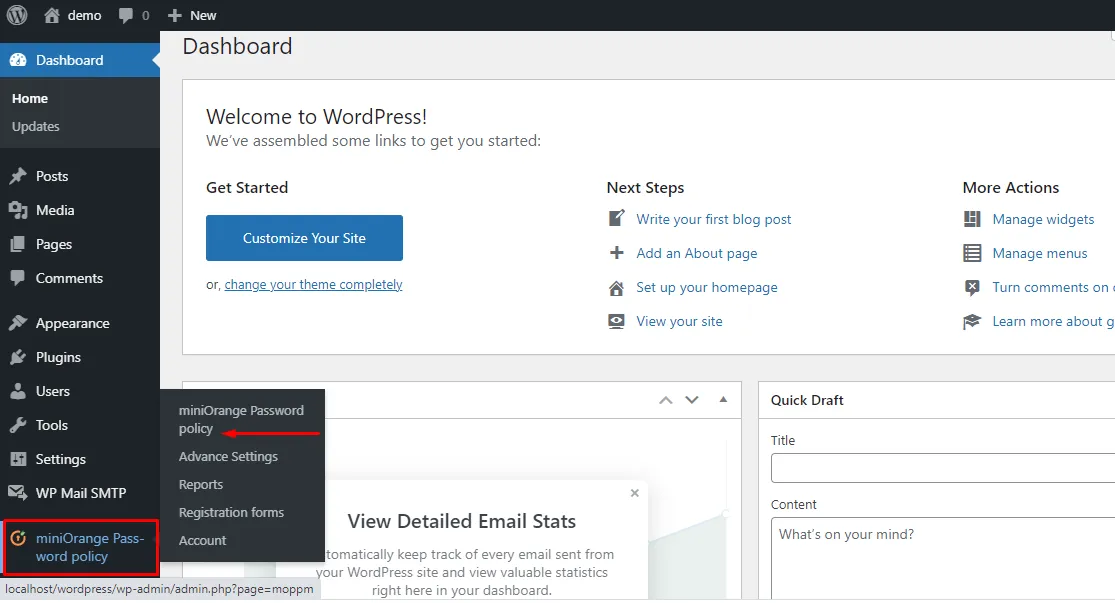
Task: Click the miniOrange orange logo icon
Action: pos(18,538)
